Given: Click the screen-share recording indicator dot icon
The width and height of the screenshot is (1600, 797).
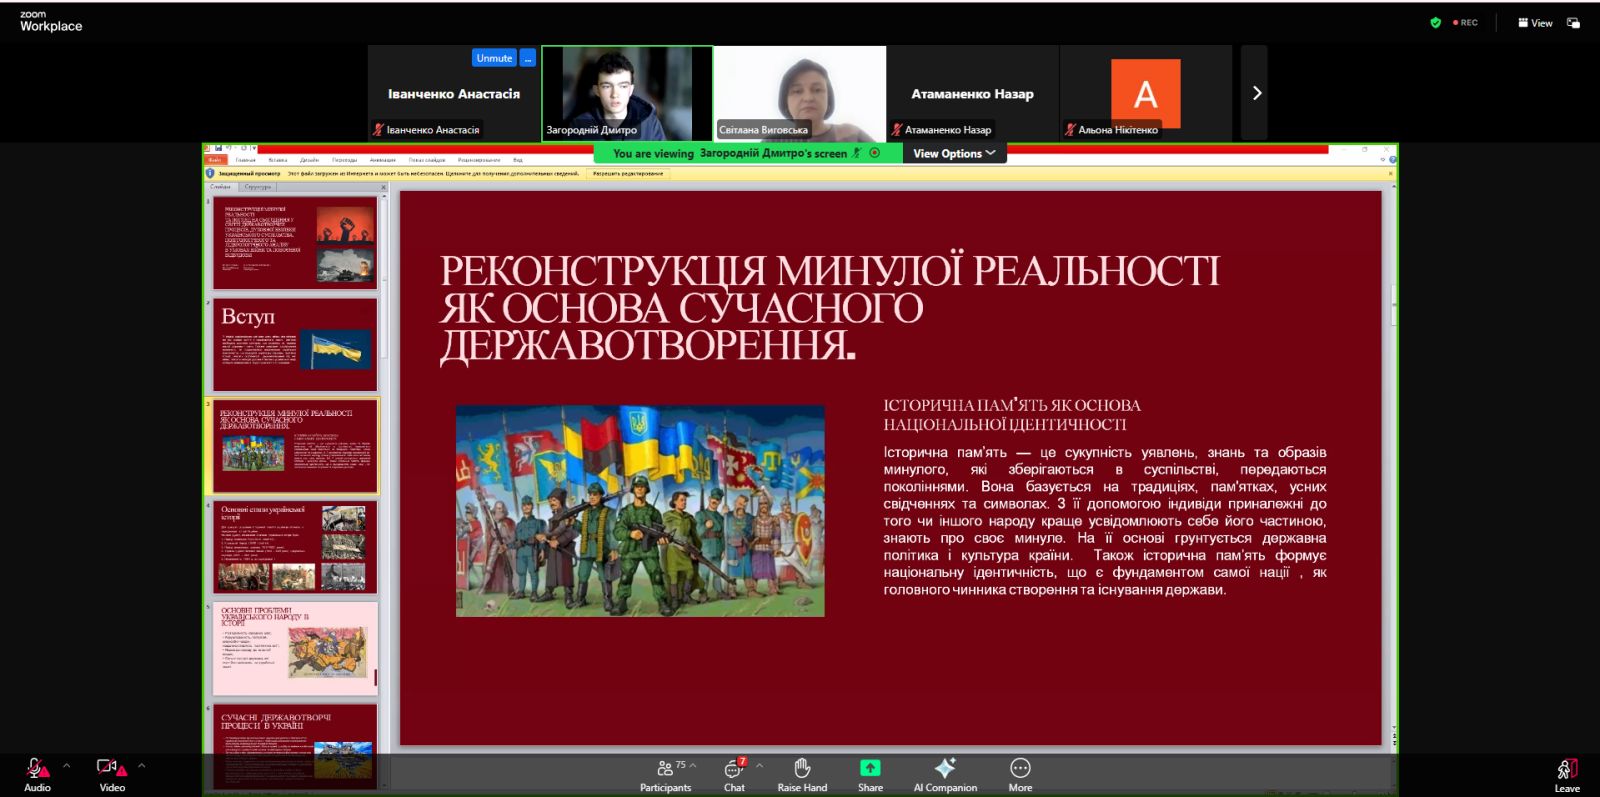Looking at the screenshot, I should click(875, 153).
